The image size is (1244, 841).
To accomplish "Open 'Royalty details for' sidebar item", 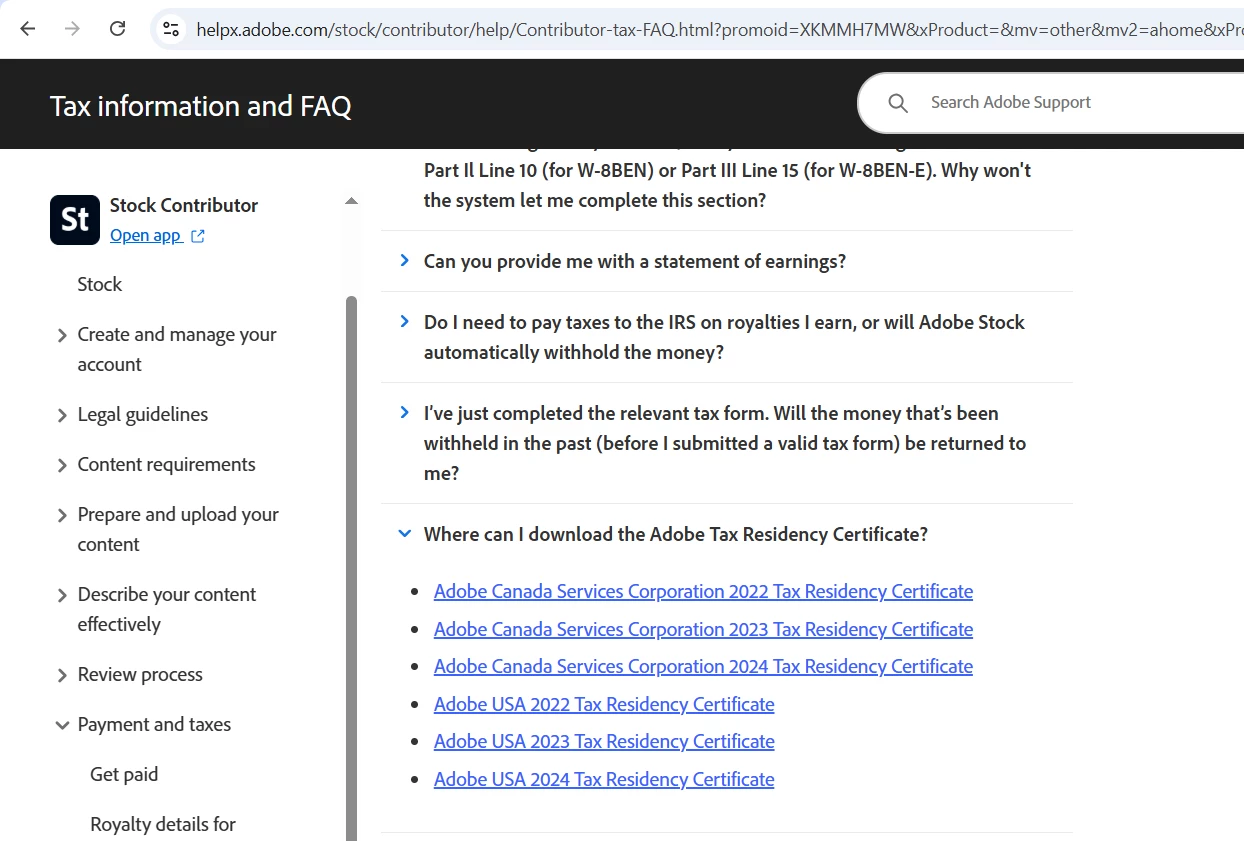I will click(163, 824).
